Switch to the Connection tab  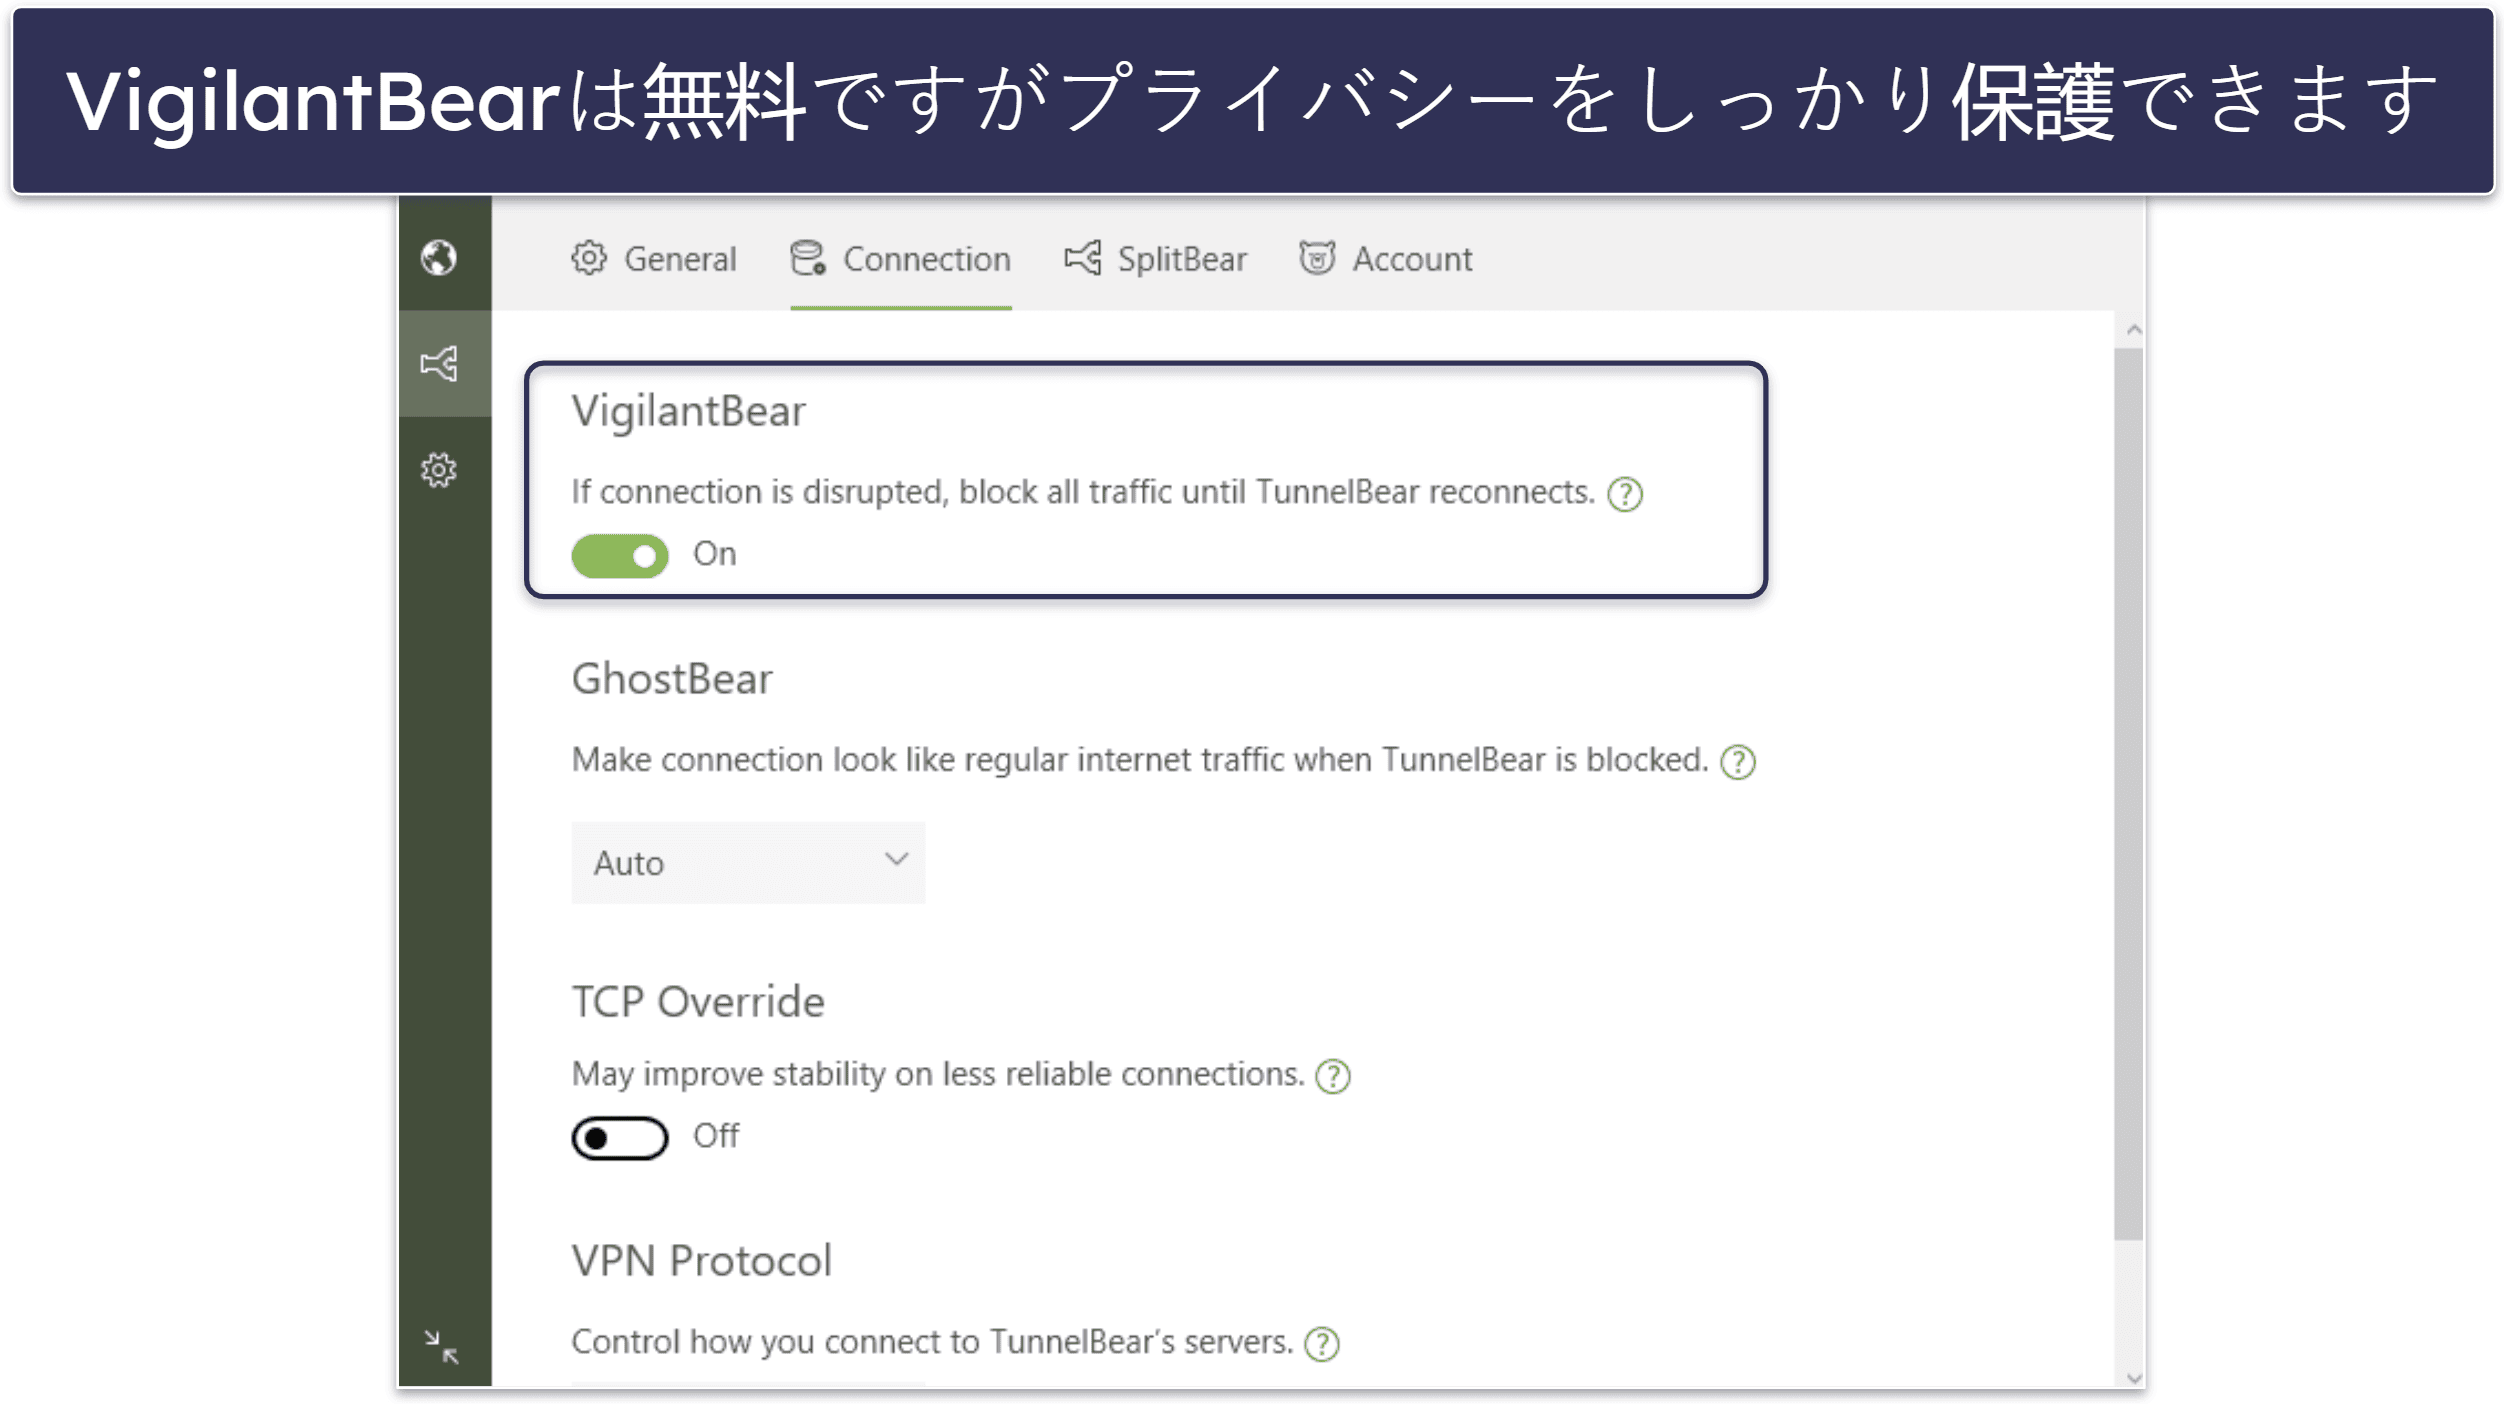click(x=900, y=259)
